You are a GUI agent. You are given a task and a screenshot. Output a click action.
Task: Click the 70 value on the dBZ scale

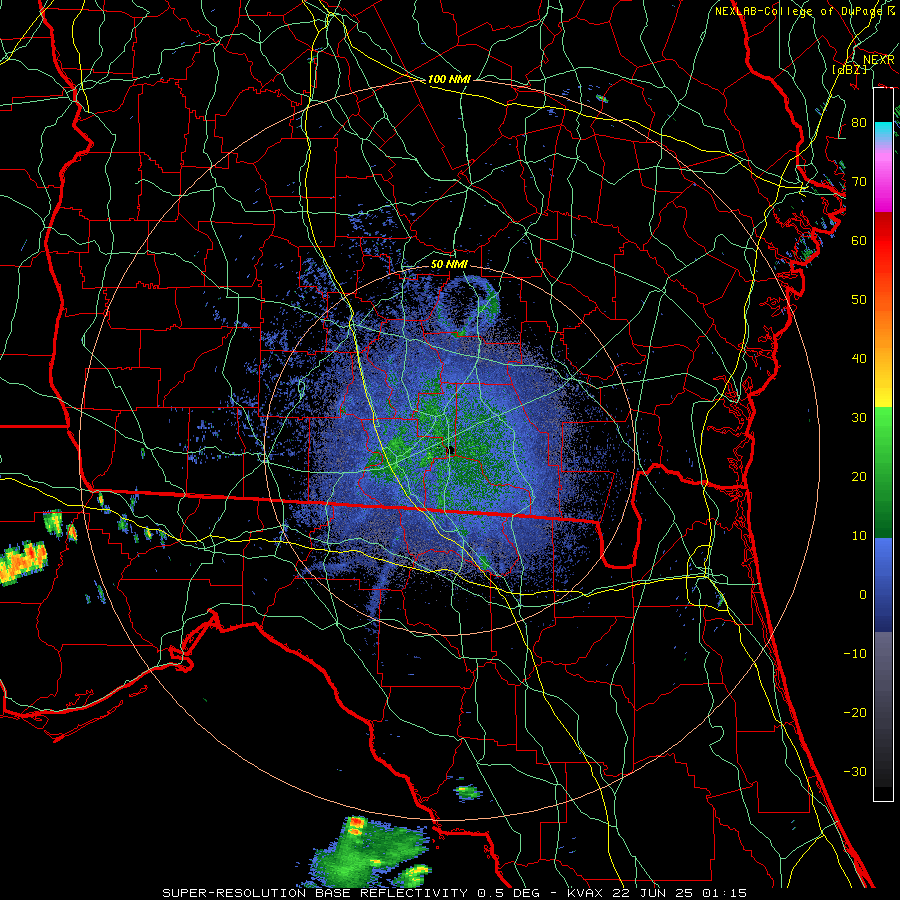tap(859, 182)
